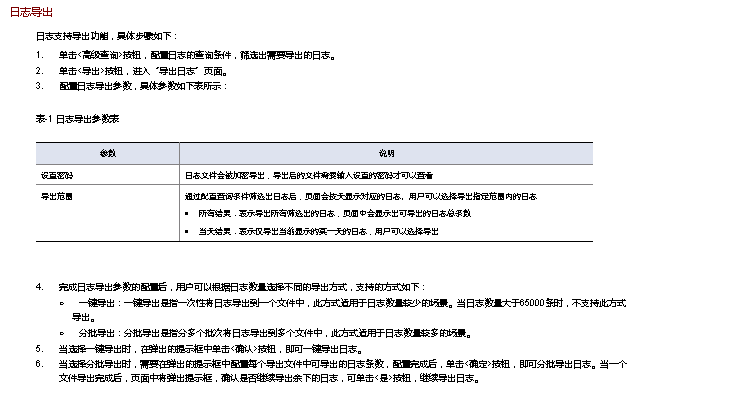This screenshot has height=394, width=732.
Task: Click step 6 about 选择分批导出时
Action: 331,371
